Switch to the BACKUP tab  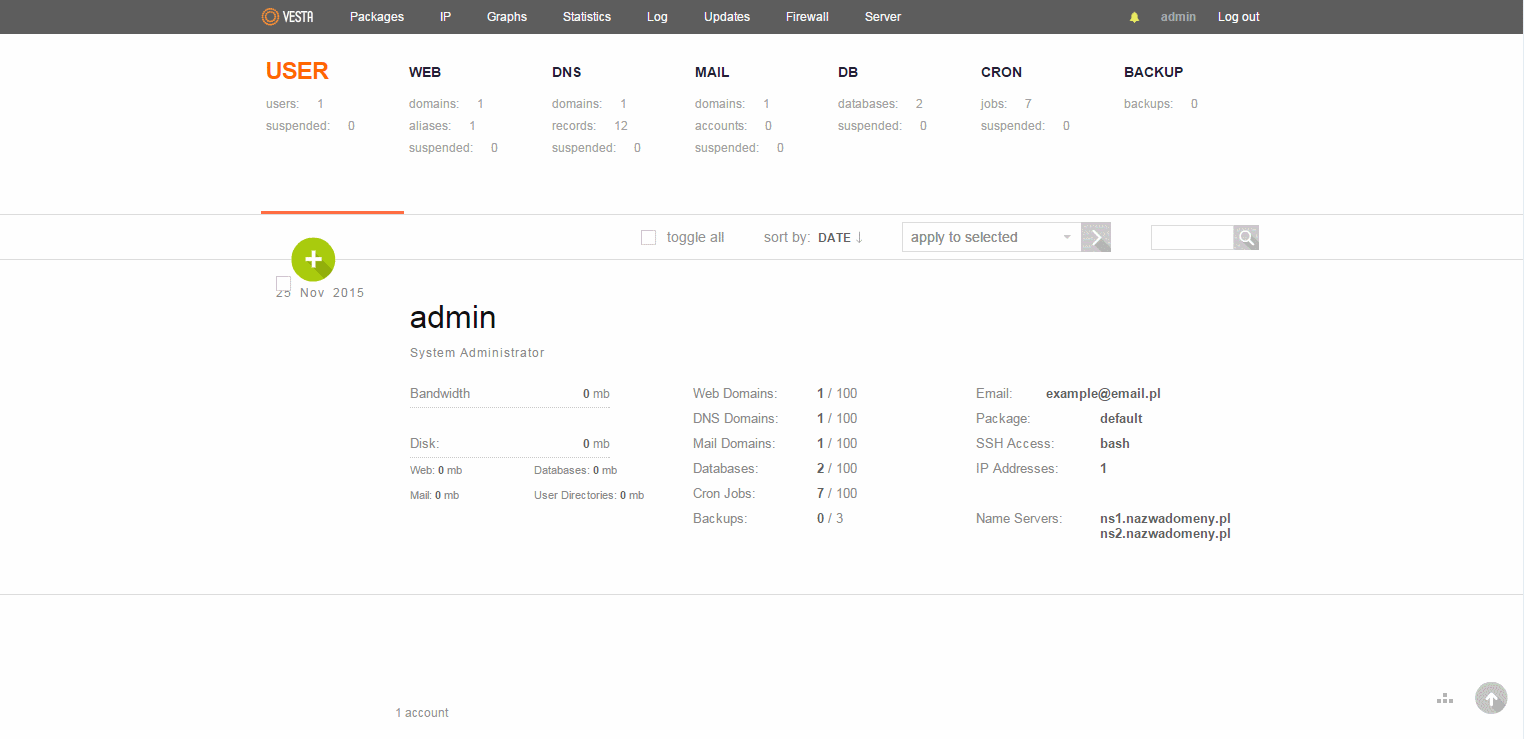[x=1153, y=72]
